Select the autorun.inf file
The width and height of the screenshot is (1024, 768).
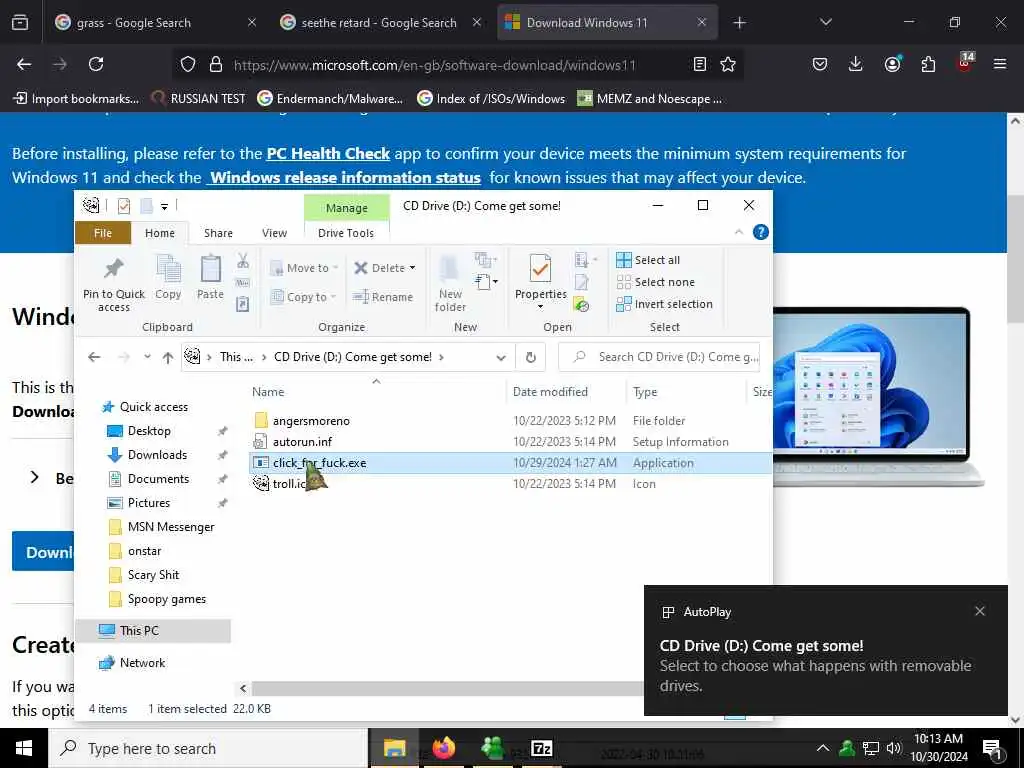coord(302,442)
